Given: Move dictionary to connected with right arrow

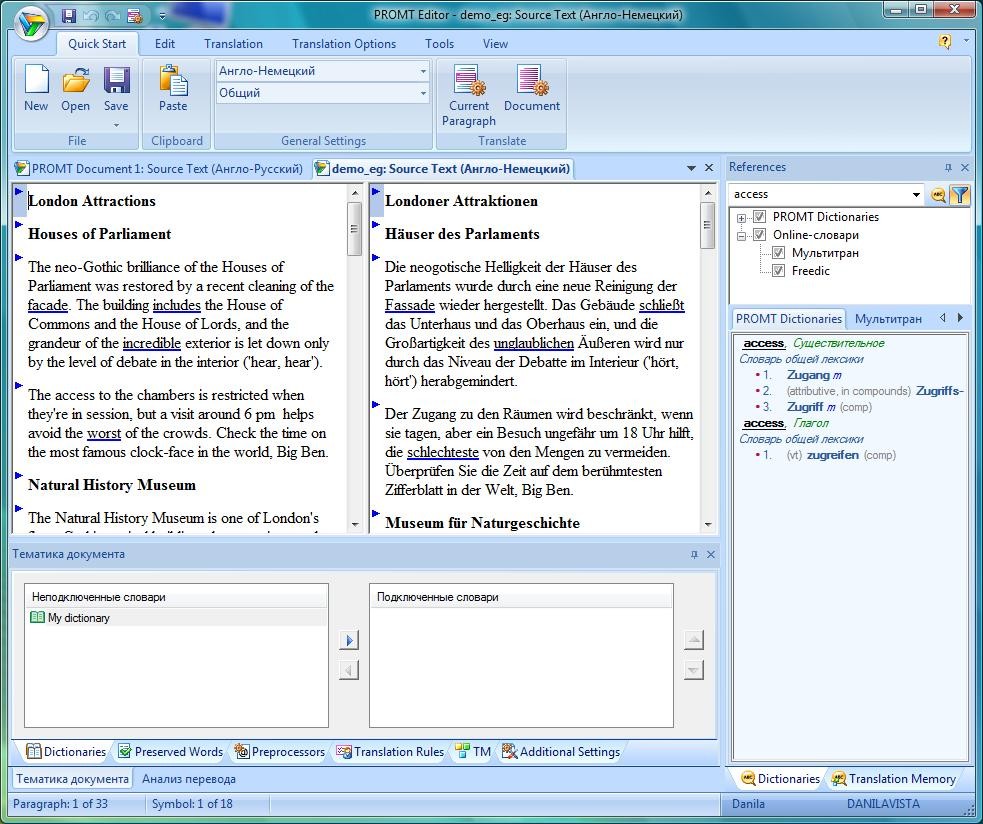Looking at the screenshot, I should pos(349,640).
